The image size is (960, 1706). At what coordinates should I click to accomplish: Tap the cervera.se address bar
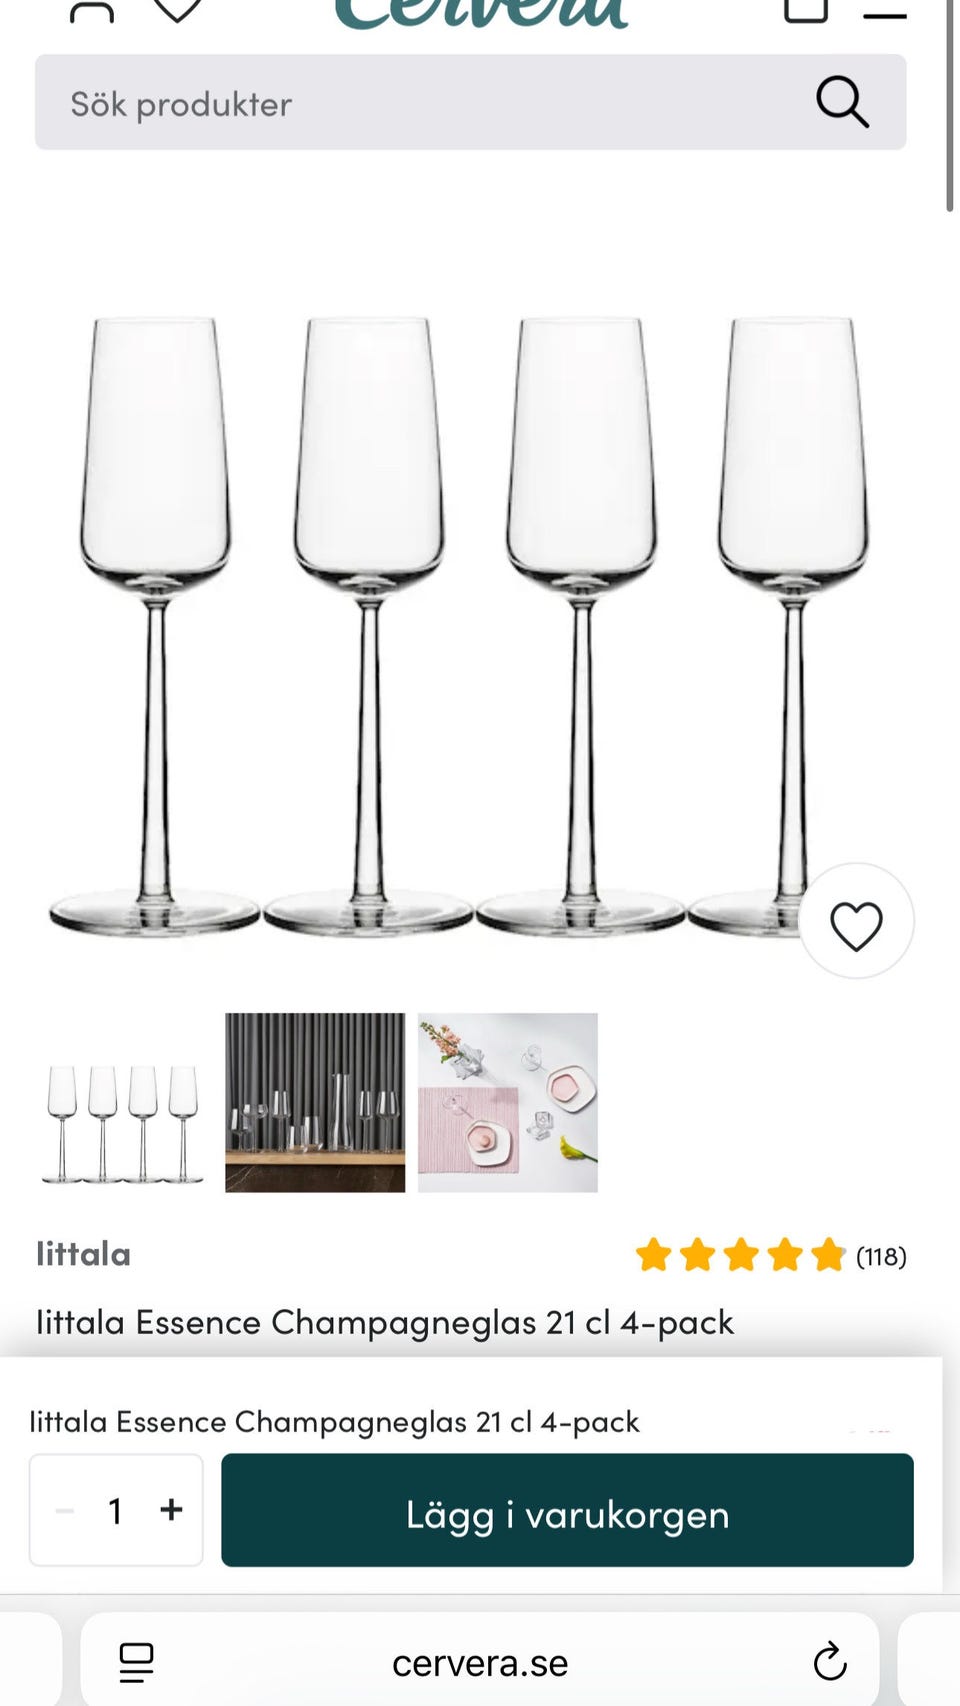point(480,1663)
